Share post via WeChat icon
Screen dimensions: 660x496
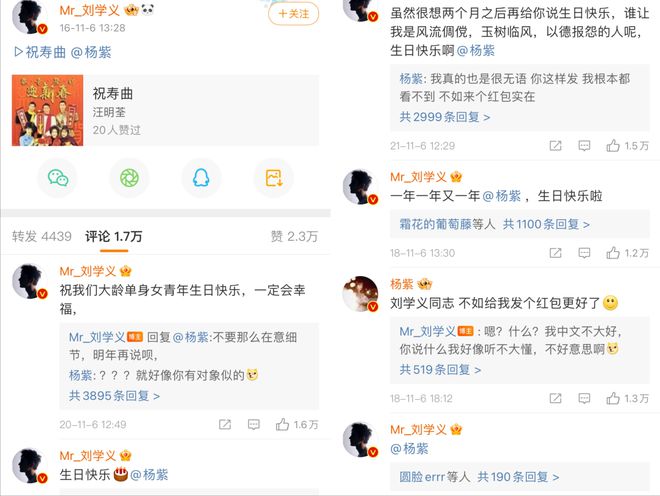(x=58, y=178)
